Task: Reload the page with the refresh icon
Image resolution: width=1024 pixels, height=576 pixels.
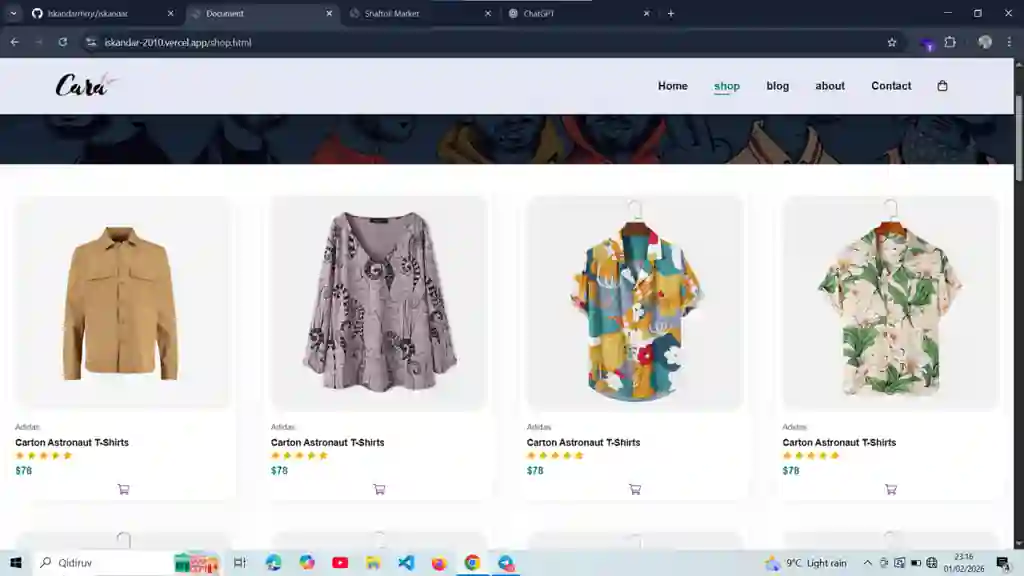Action: click(63, 42)
